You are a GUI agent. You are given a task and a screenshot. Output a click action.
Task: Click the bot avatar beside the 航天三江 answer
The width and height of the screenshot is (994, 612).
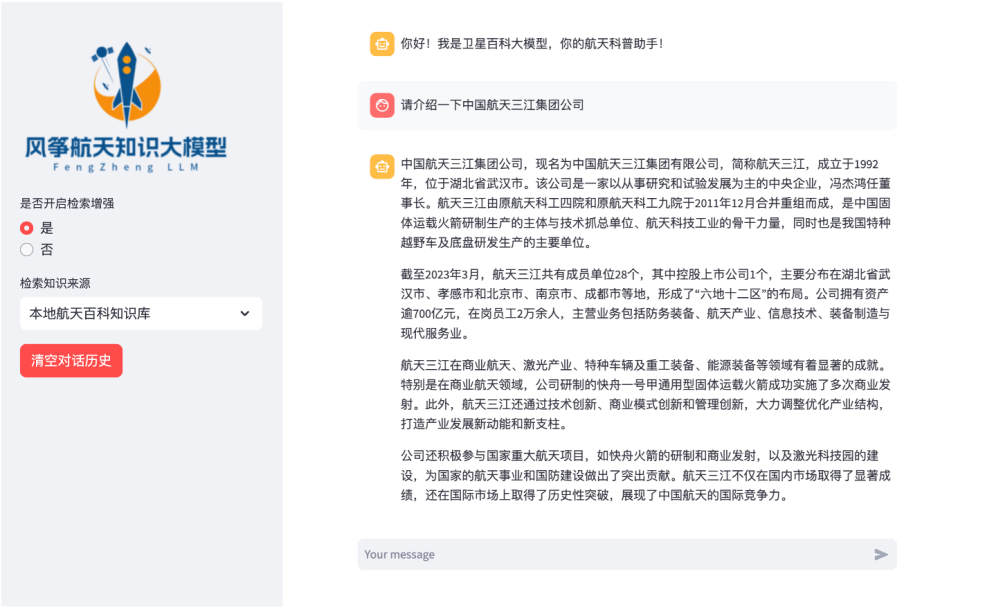(x=382, y=166)
